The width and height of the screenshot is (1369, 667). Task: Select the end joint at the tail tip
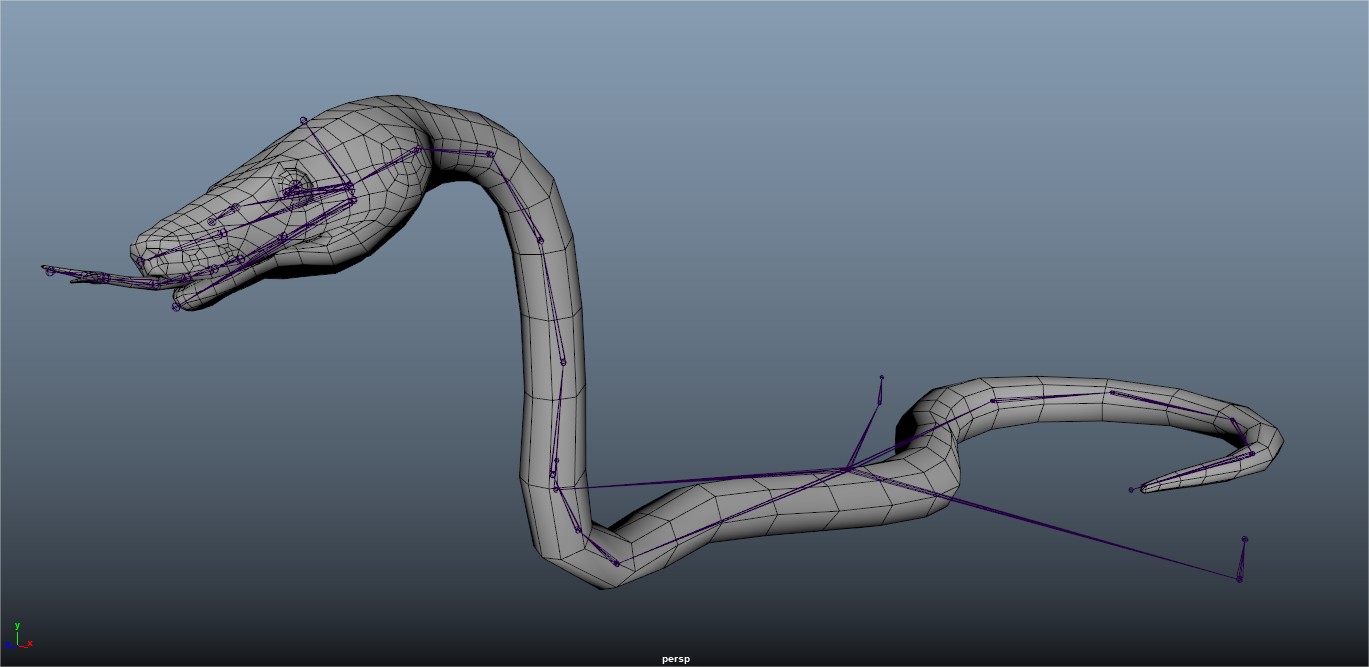coord(1132,489)
